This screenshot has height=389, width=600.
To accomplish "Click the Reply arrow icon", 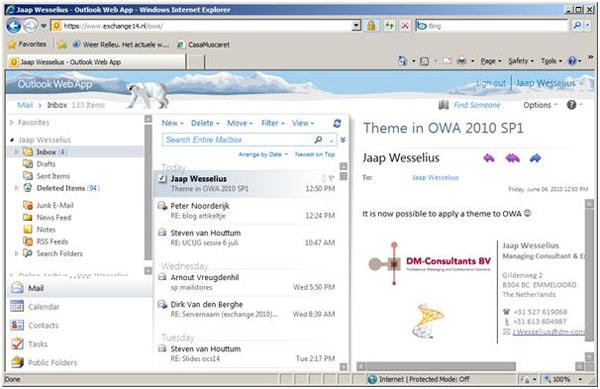I will pyautogui.click(x=489, y=158).
